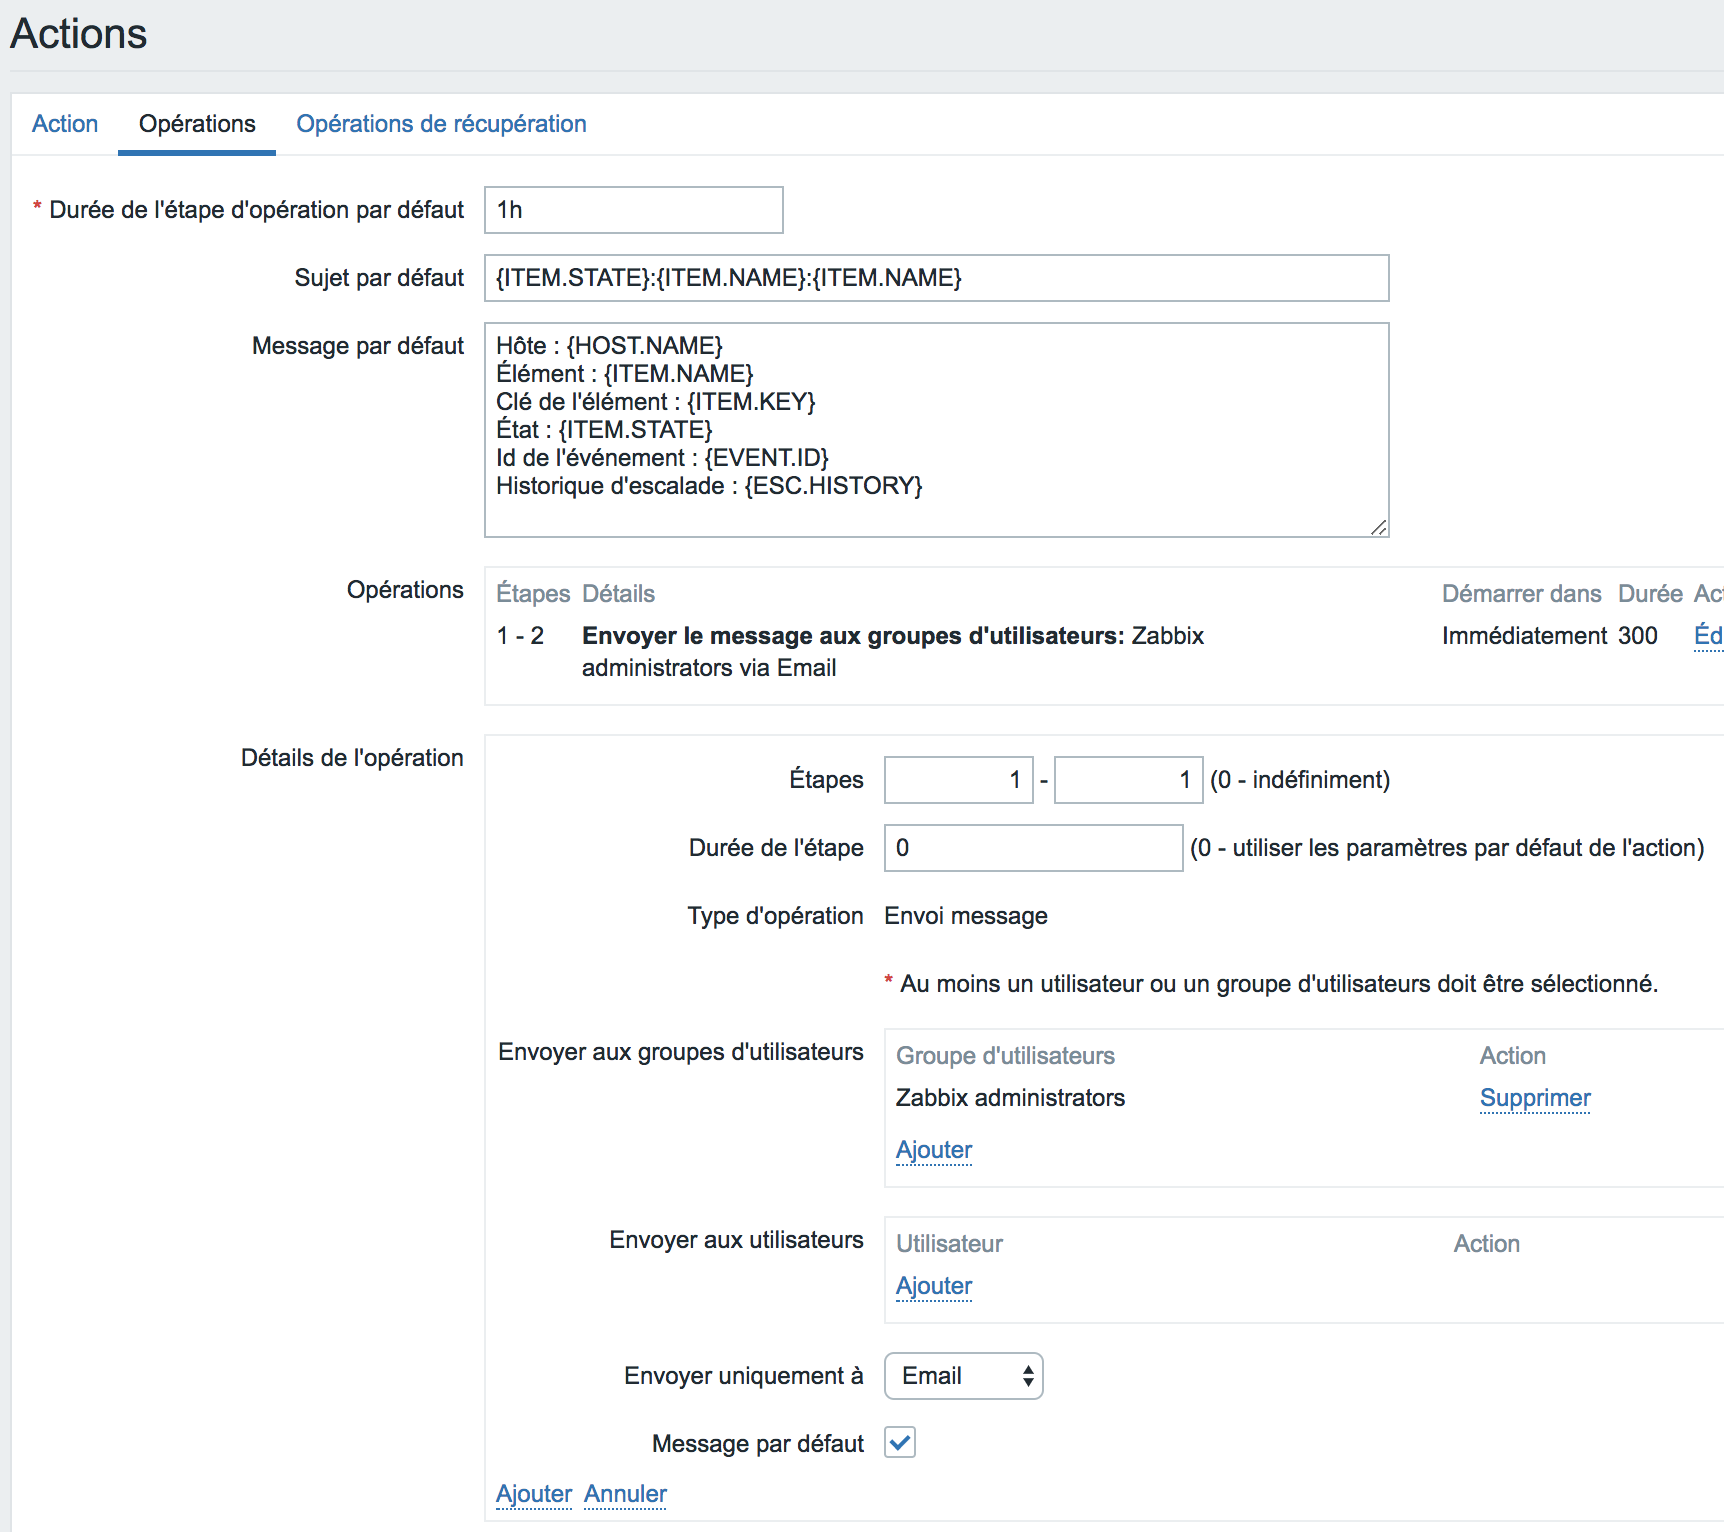This screenshot has height=1532, width=1724.
Task: Click Ajouter under Groupe d'utilisateurs
Action: 934,1150
